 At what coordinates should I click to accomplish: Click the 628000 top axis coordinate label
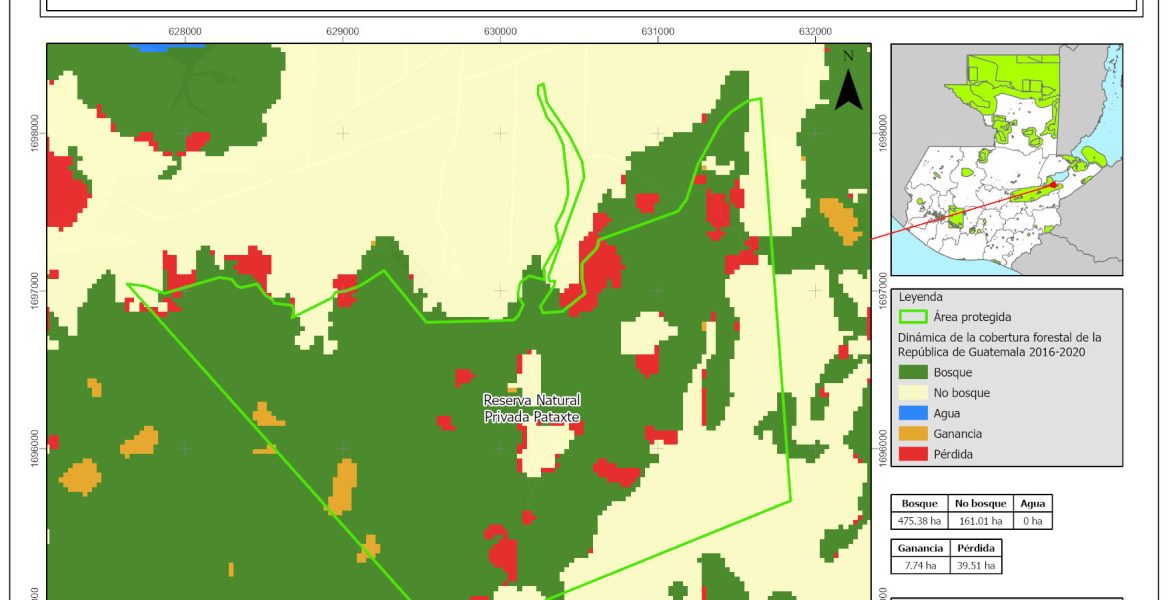pos(185,31)
